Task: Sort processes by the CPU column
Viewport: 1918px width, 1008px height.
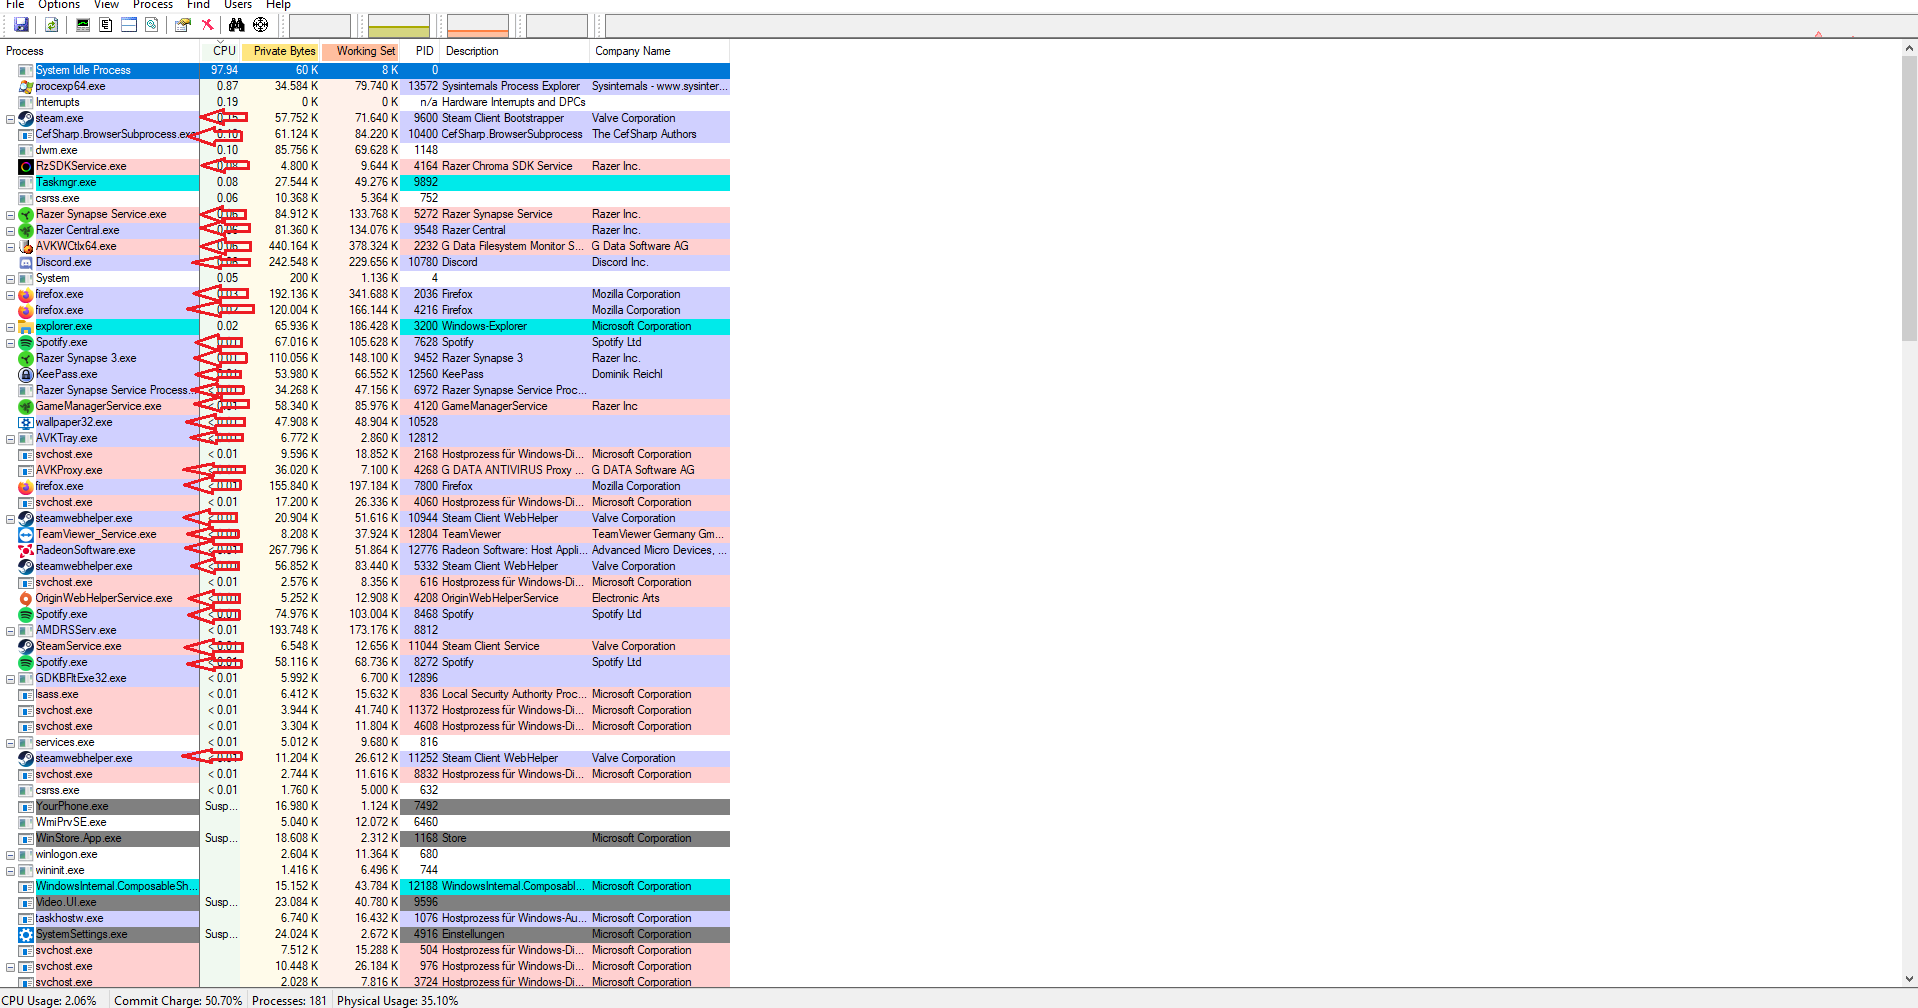Action: click(x=223, y=51)
